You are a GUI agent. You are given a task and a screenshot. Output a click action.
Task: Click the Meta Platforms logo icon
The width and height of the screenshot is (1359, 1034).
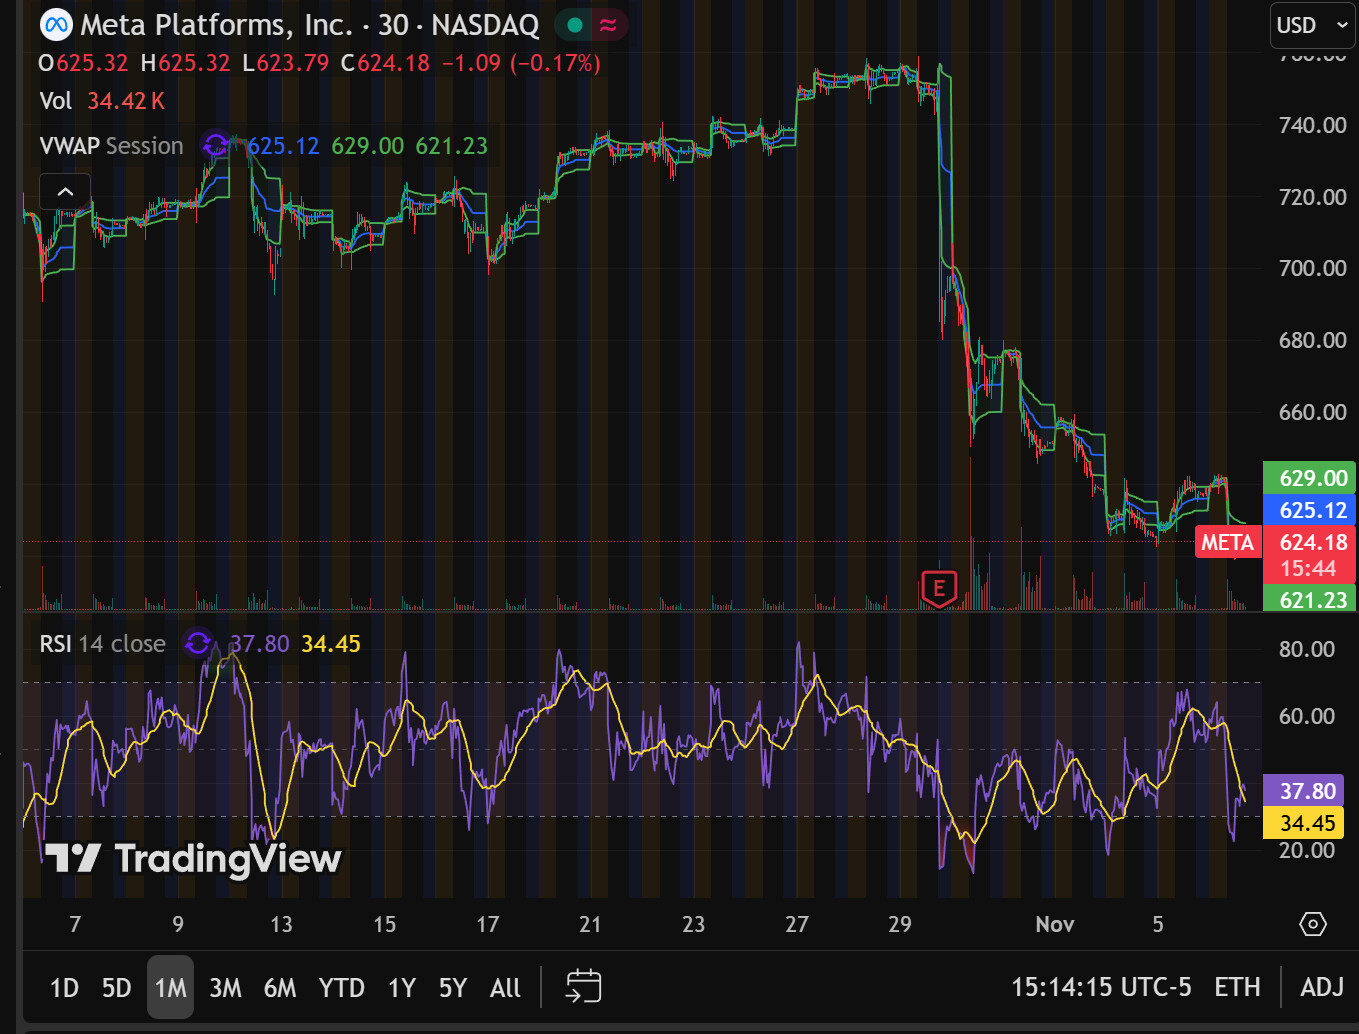[x=56, y=24]
